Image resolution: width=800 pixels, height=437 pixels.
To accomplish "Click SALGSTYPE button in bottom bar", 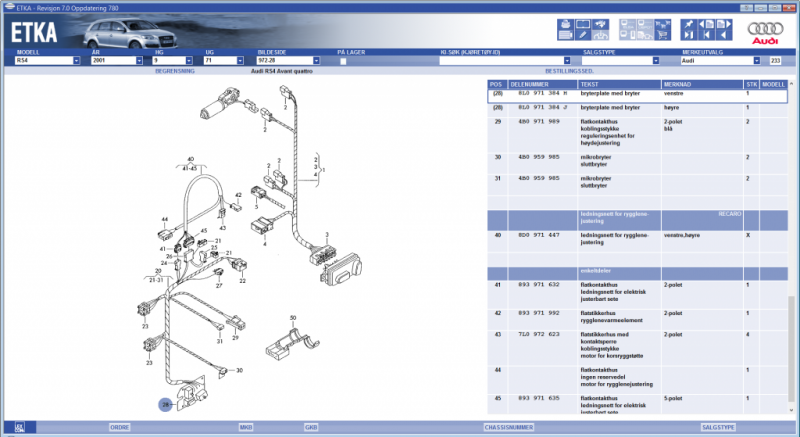I will tap(718, 427).
